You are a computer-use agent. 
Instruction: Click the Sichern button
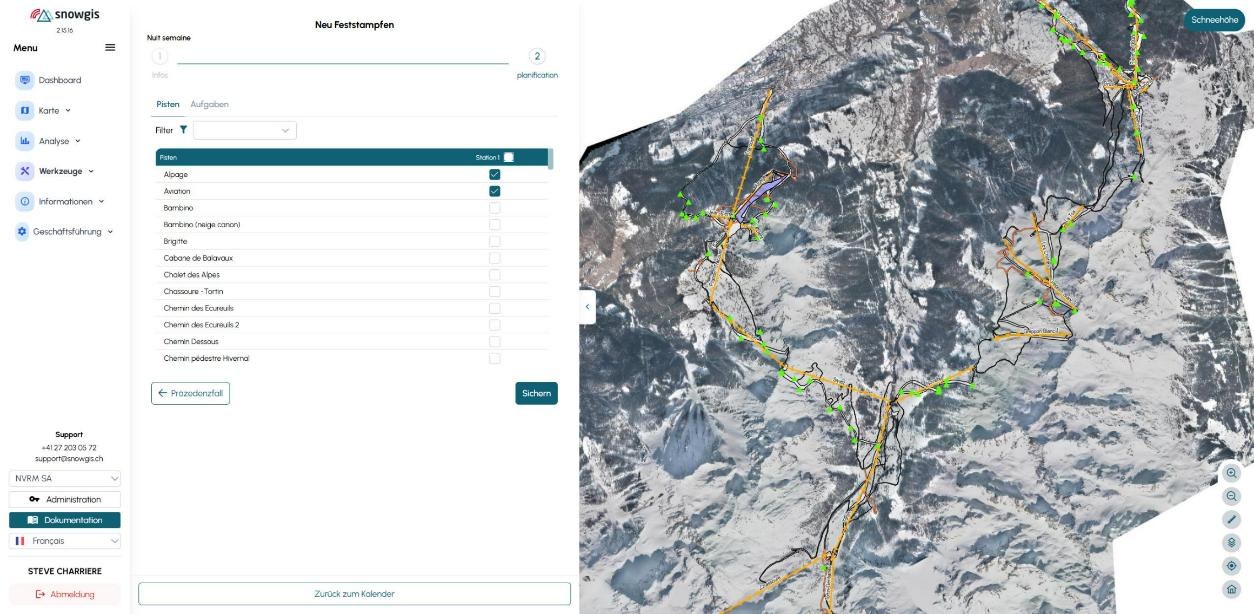click(x=537, y=393)
